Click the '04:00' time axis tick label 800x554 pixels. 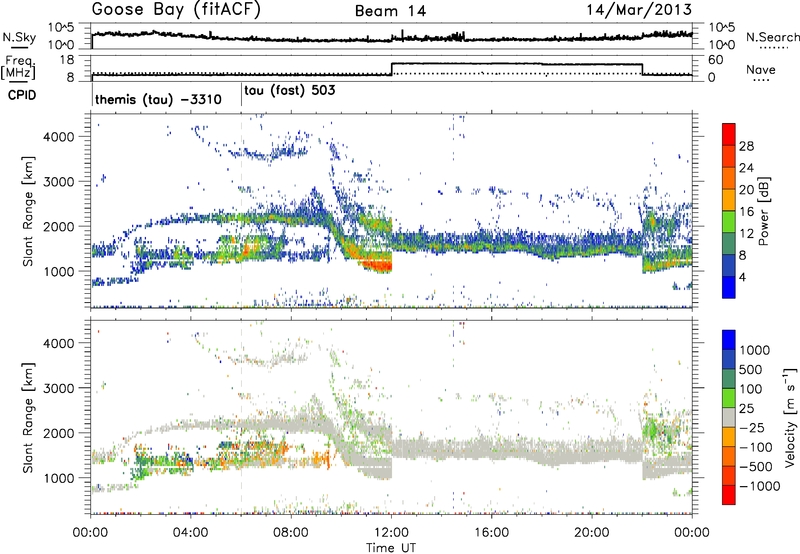[x=190, y=533]
